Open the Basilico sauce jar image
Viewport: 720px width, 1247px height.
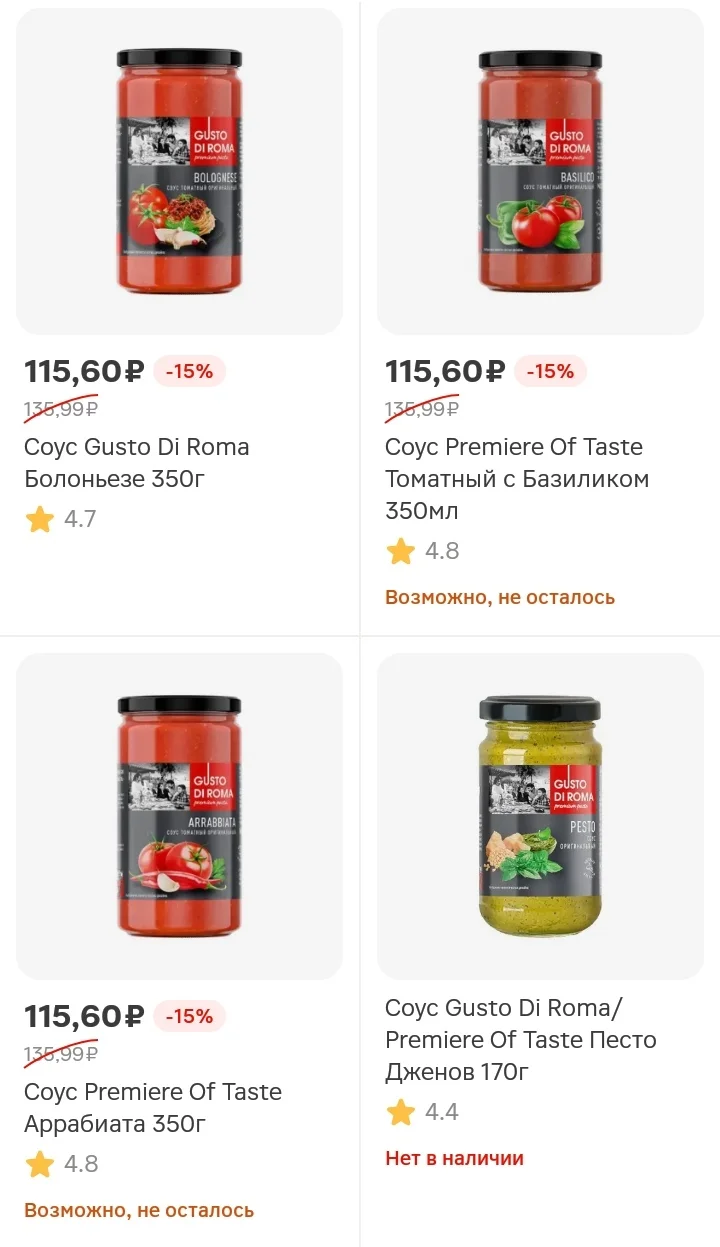click(540, 171)
